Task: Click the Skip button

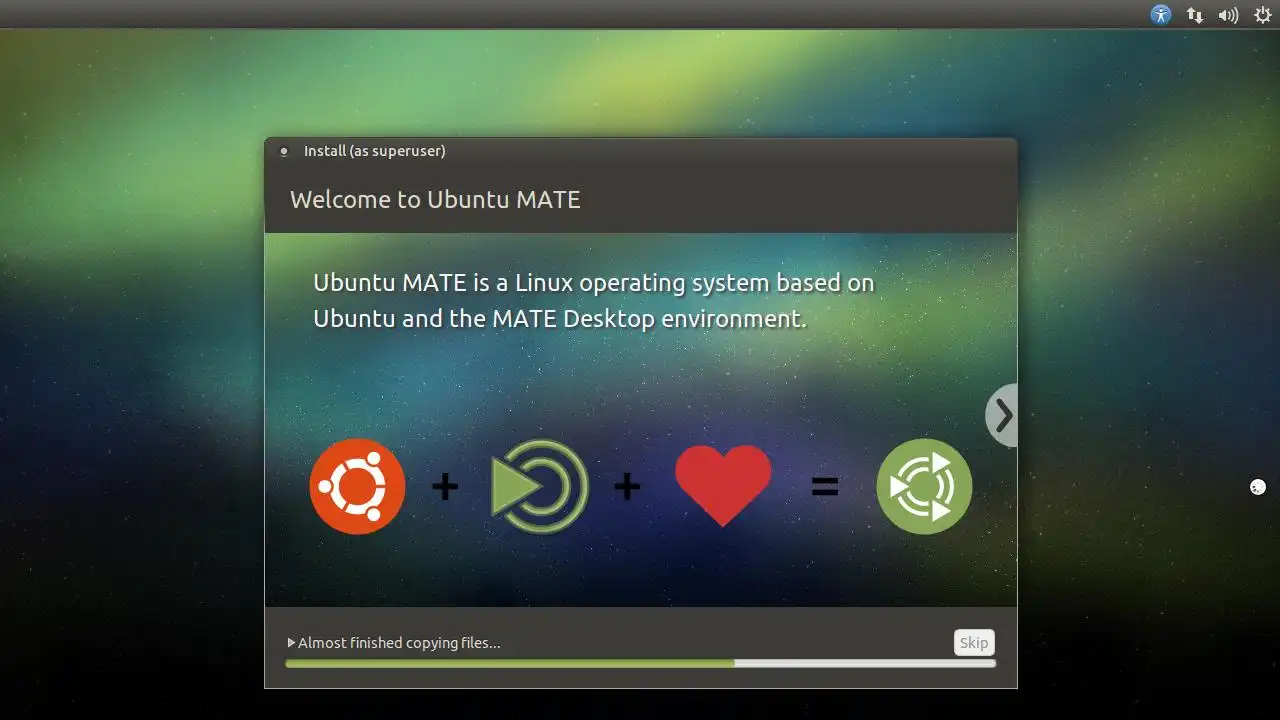Action: [974, 643]
